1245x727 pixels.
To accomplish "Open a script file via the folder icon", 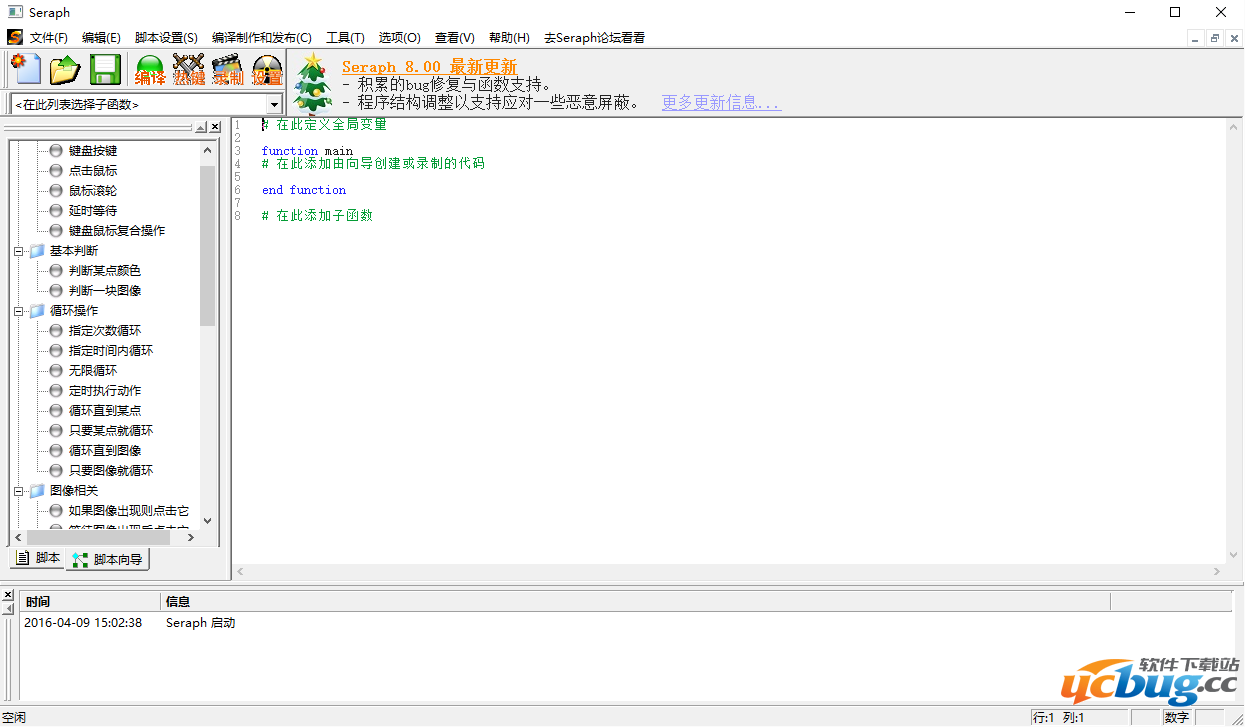I will click(66, 69).
